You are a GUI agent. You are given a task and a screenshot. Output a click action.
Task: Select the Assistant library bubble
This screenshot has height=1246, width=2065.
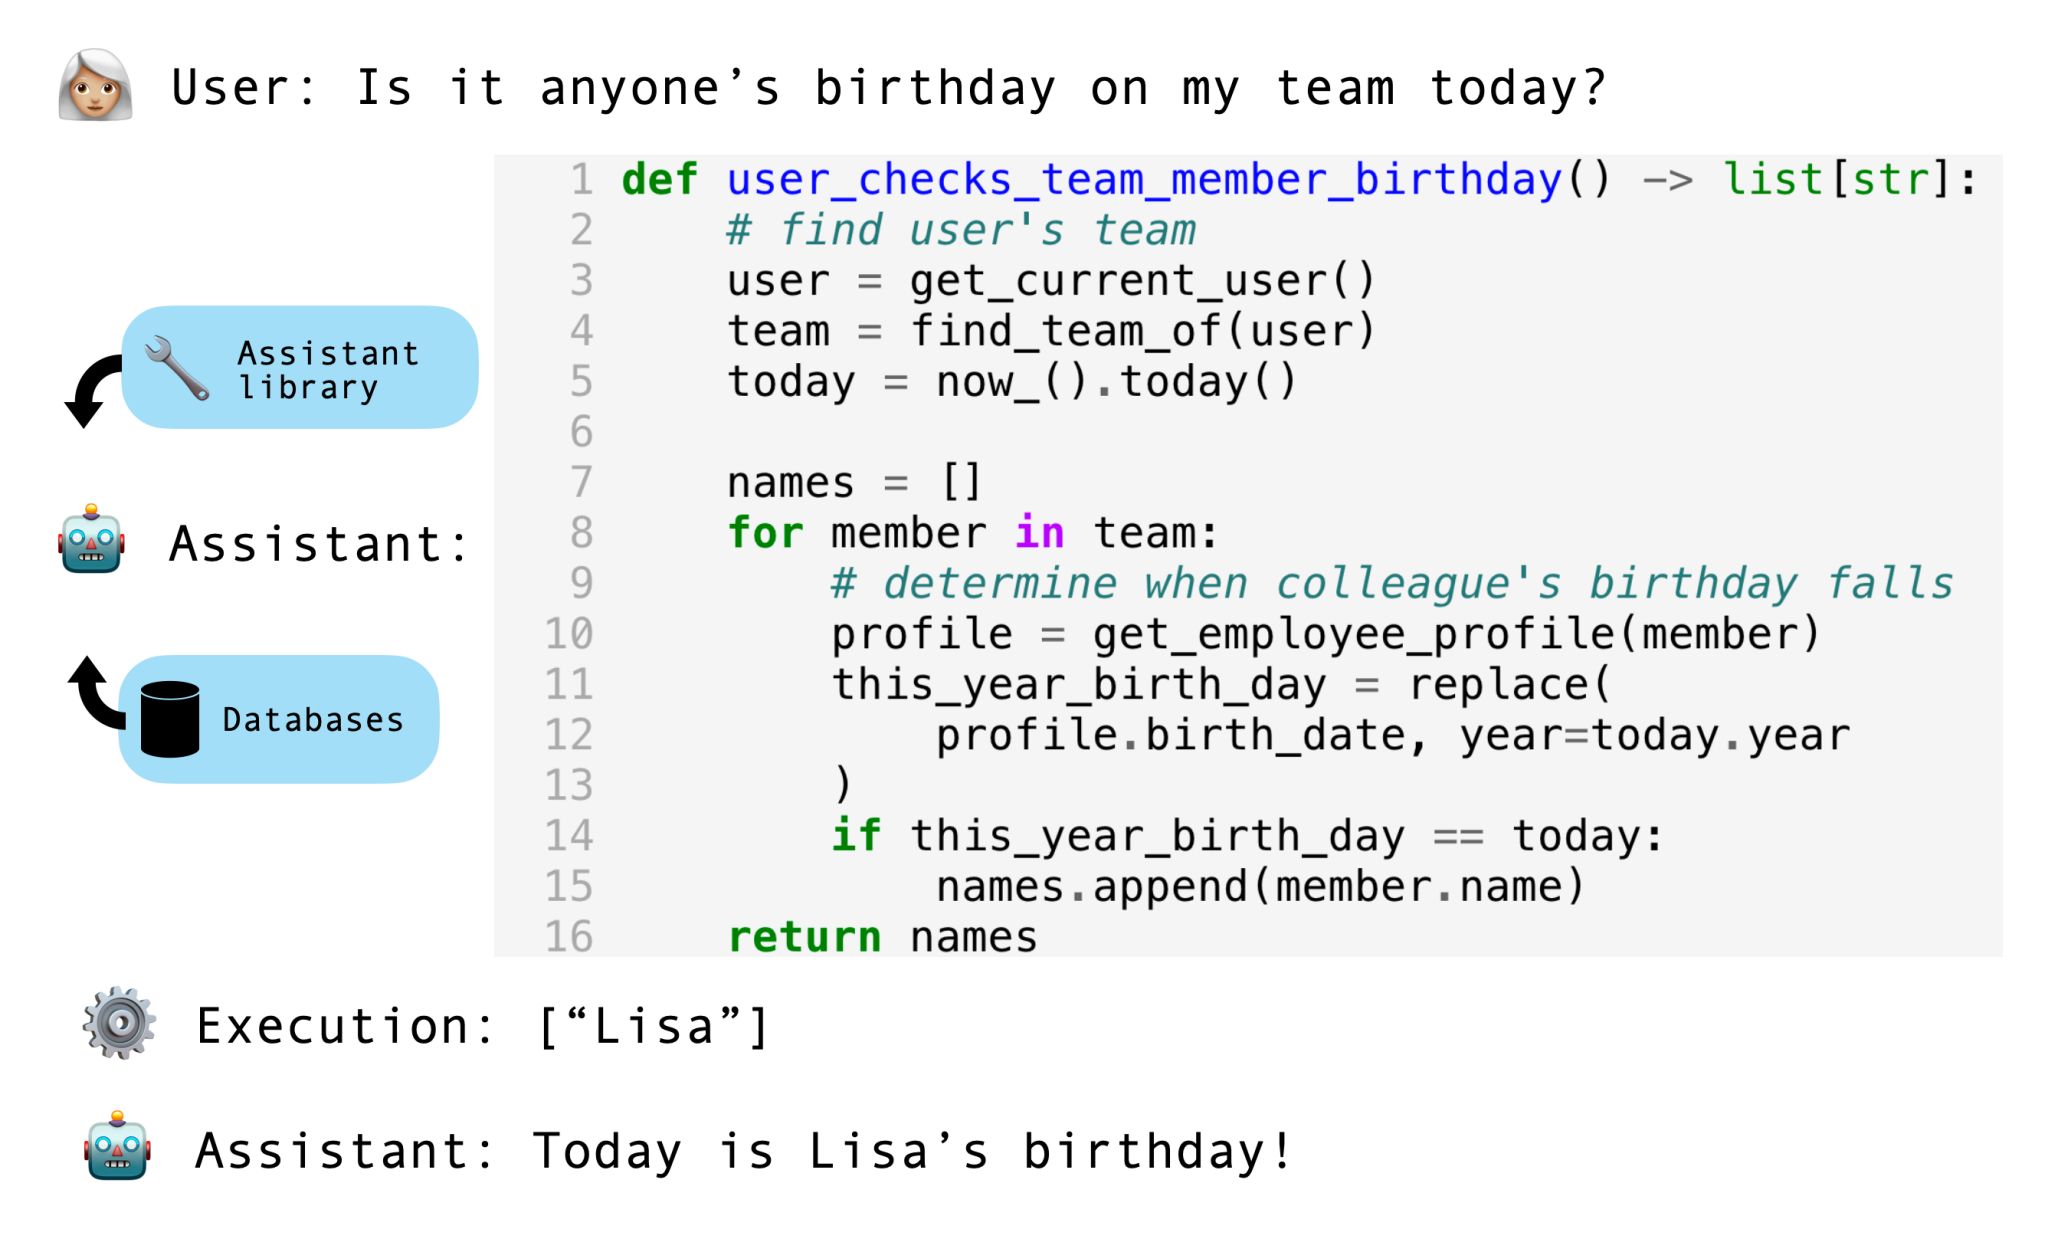(299, 367)
